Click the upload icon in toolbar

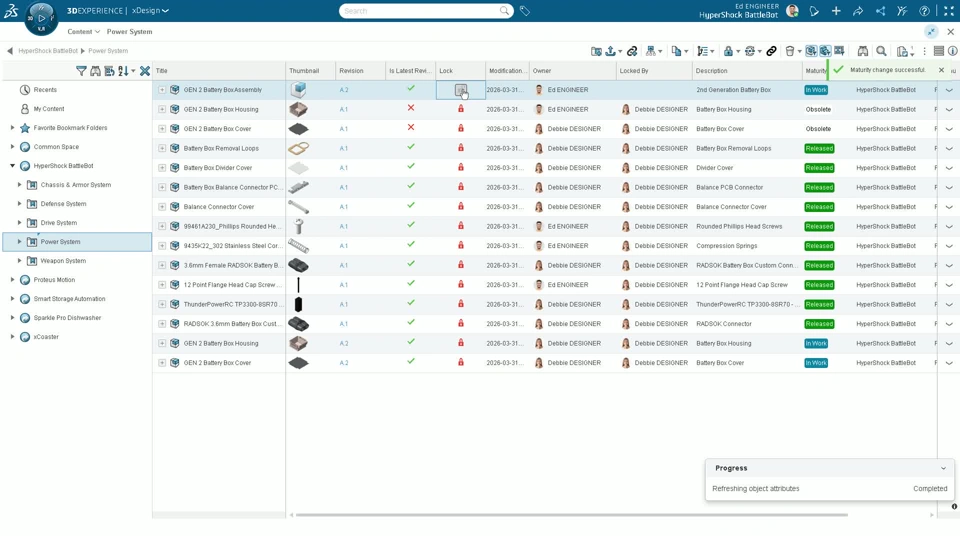[x=610, y=51]
